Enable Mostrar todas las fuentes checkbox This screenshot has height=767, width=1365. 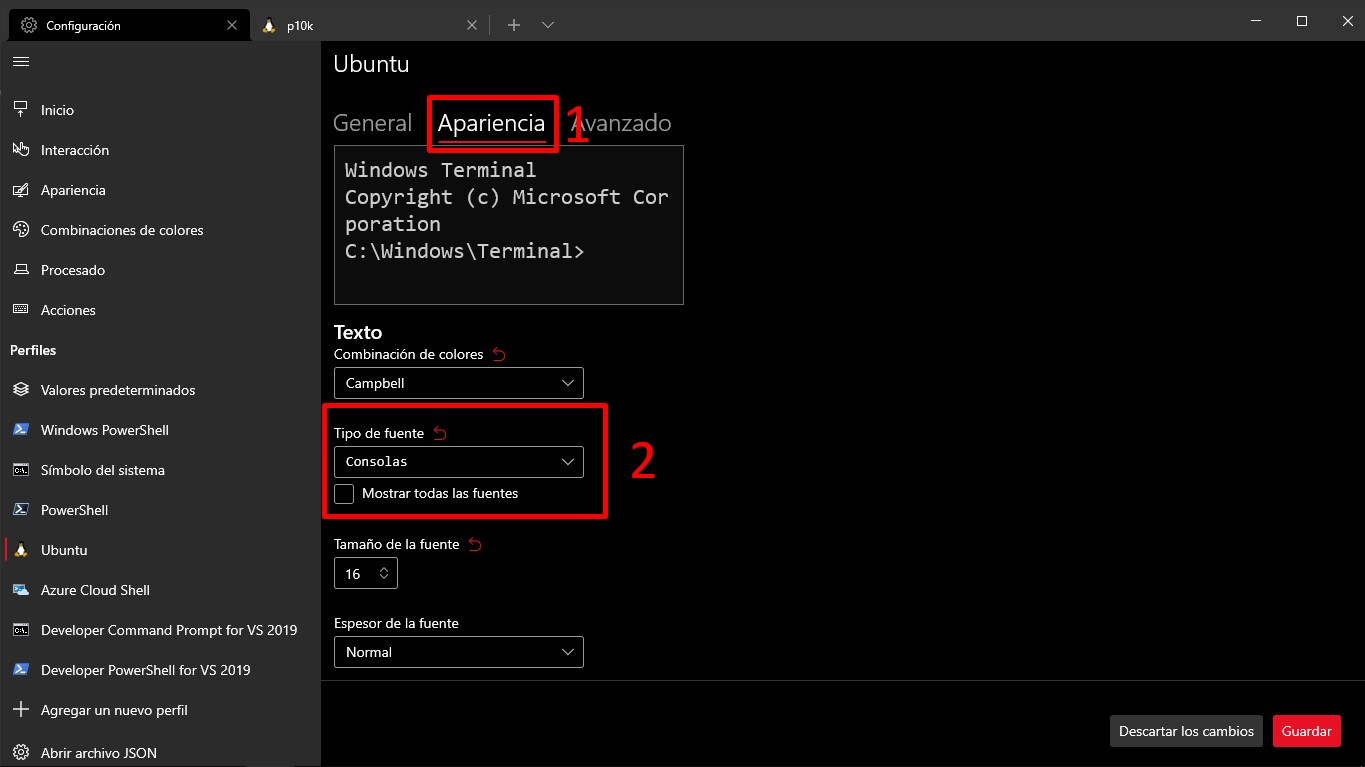[x=344, y=494]
